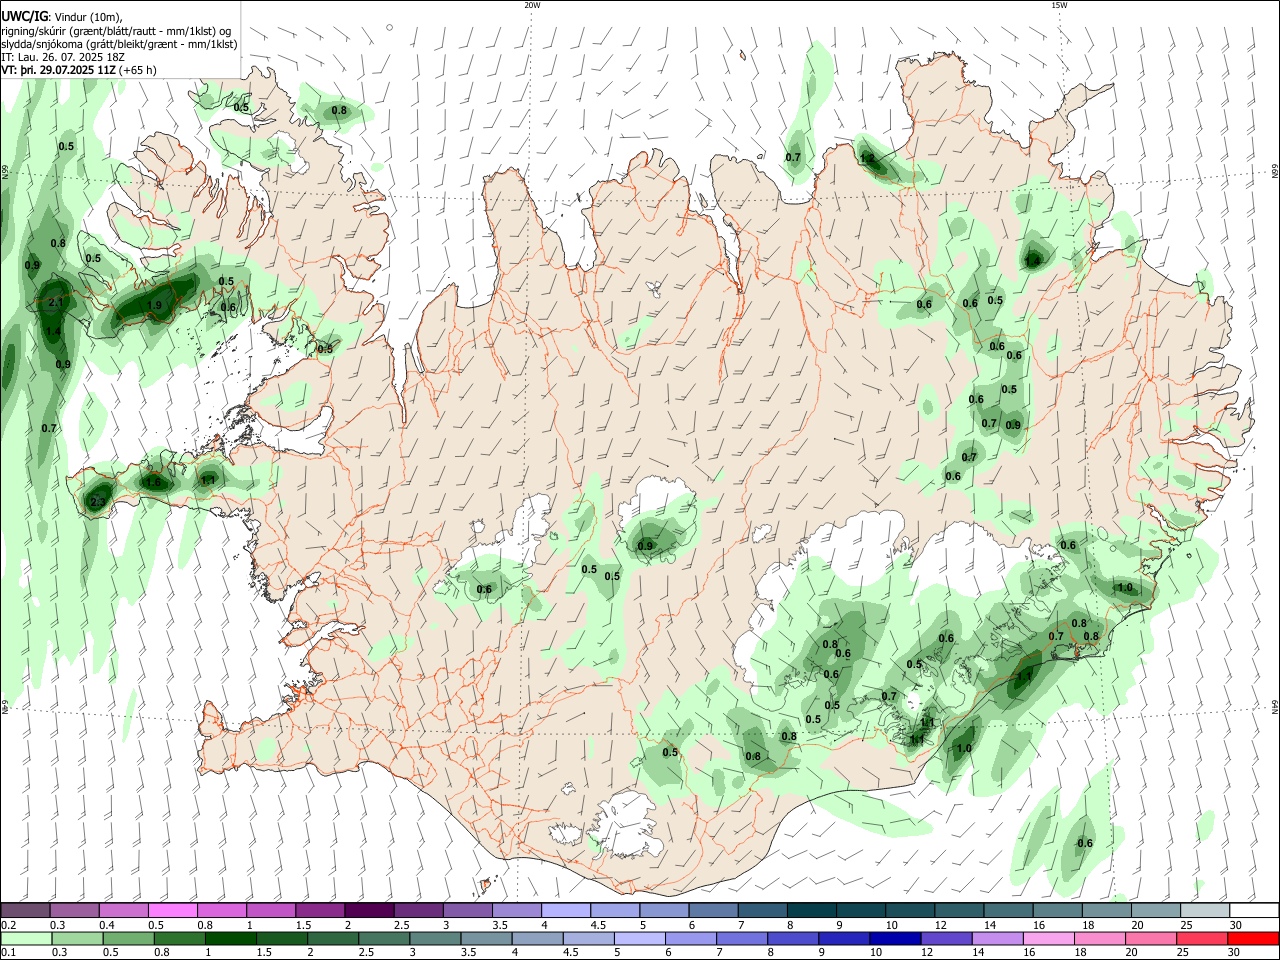Click the light pink 16 swatch in lower legend row
This screenshot has height=960, width=1280.
[x=1047, y=938]
